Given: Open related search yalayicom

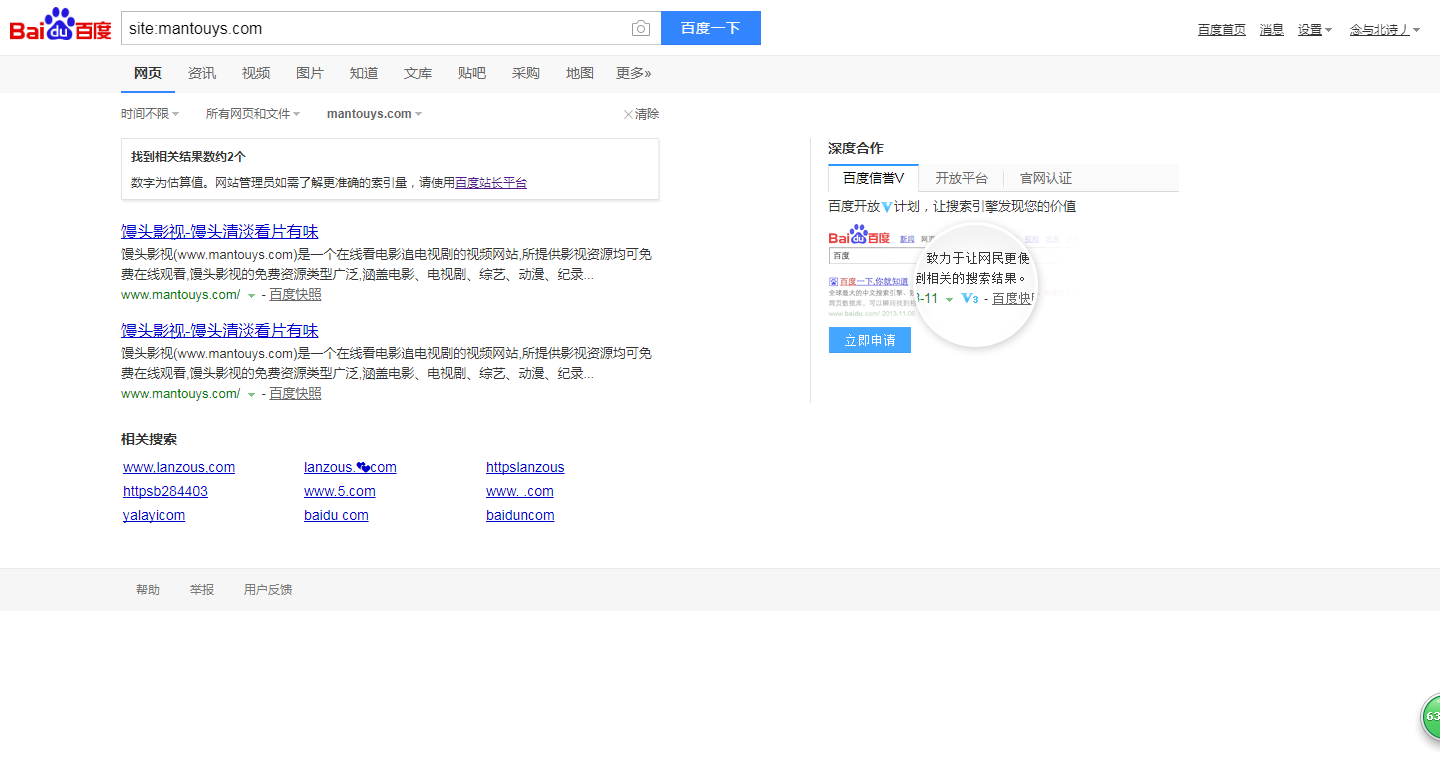Looking at the screenshot, I should click(x=154, y=515).
